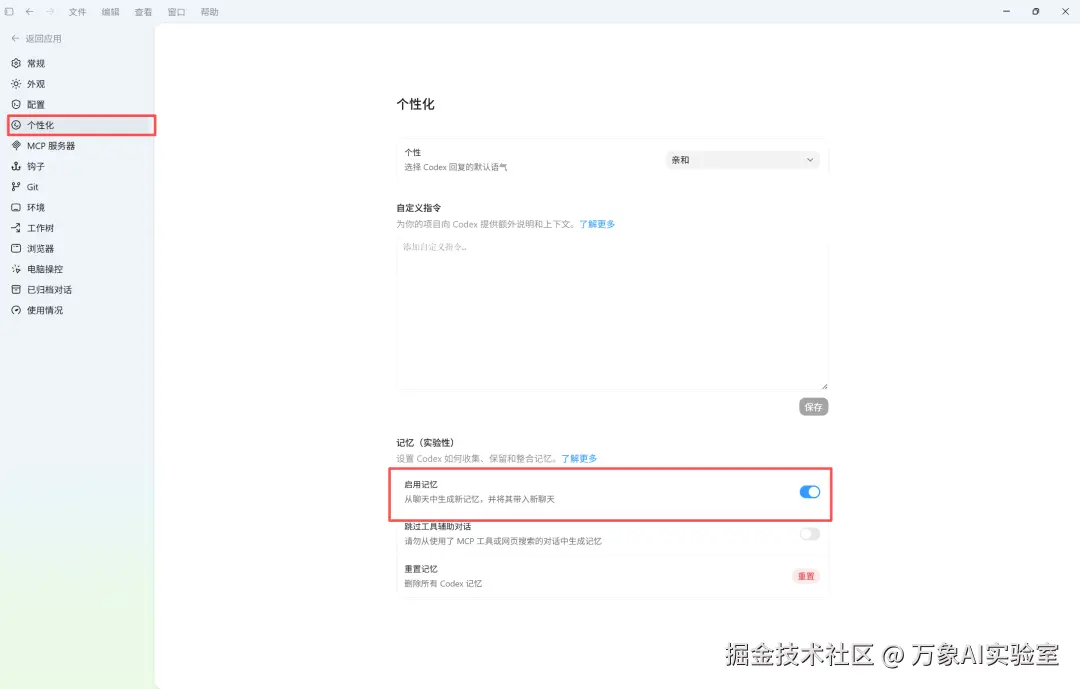Click the 返回应用 left arrow icon
This screenshot has width=1080, height=689.
15,39
